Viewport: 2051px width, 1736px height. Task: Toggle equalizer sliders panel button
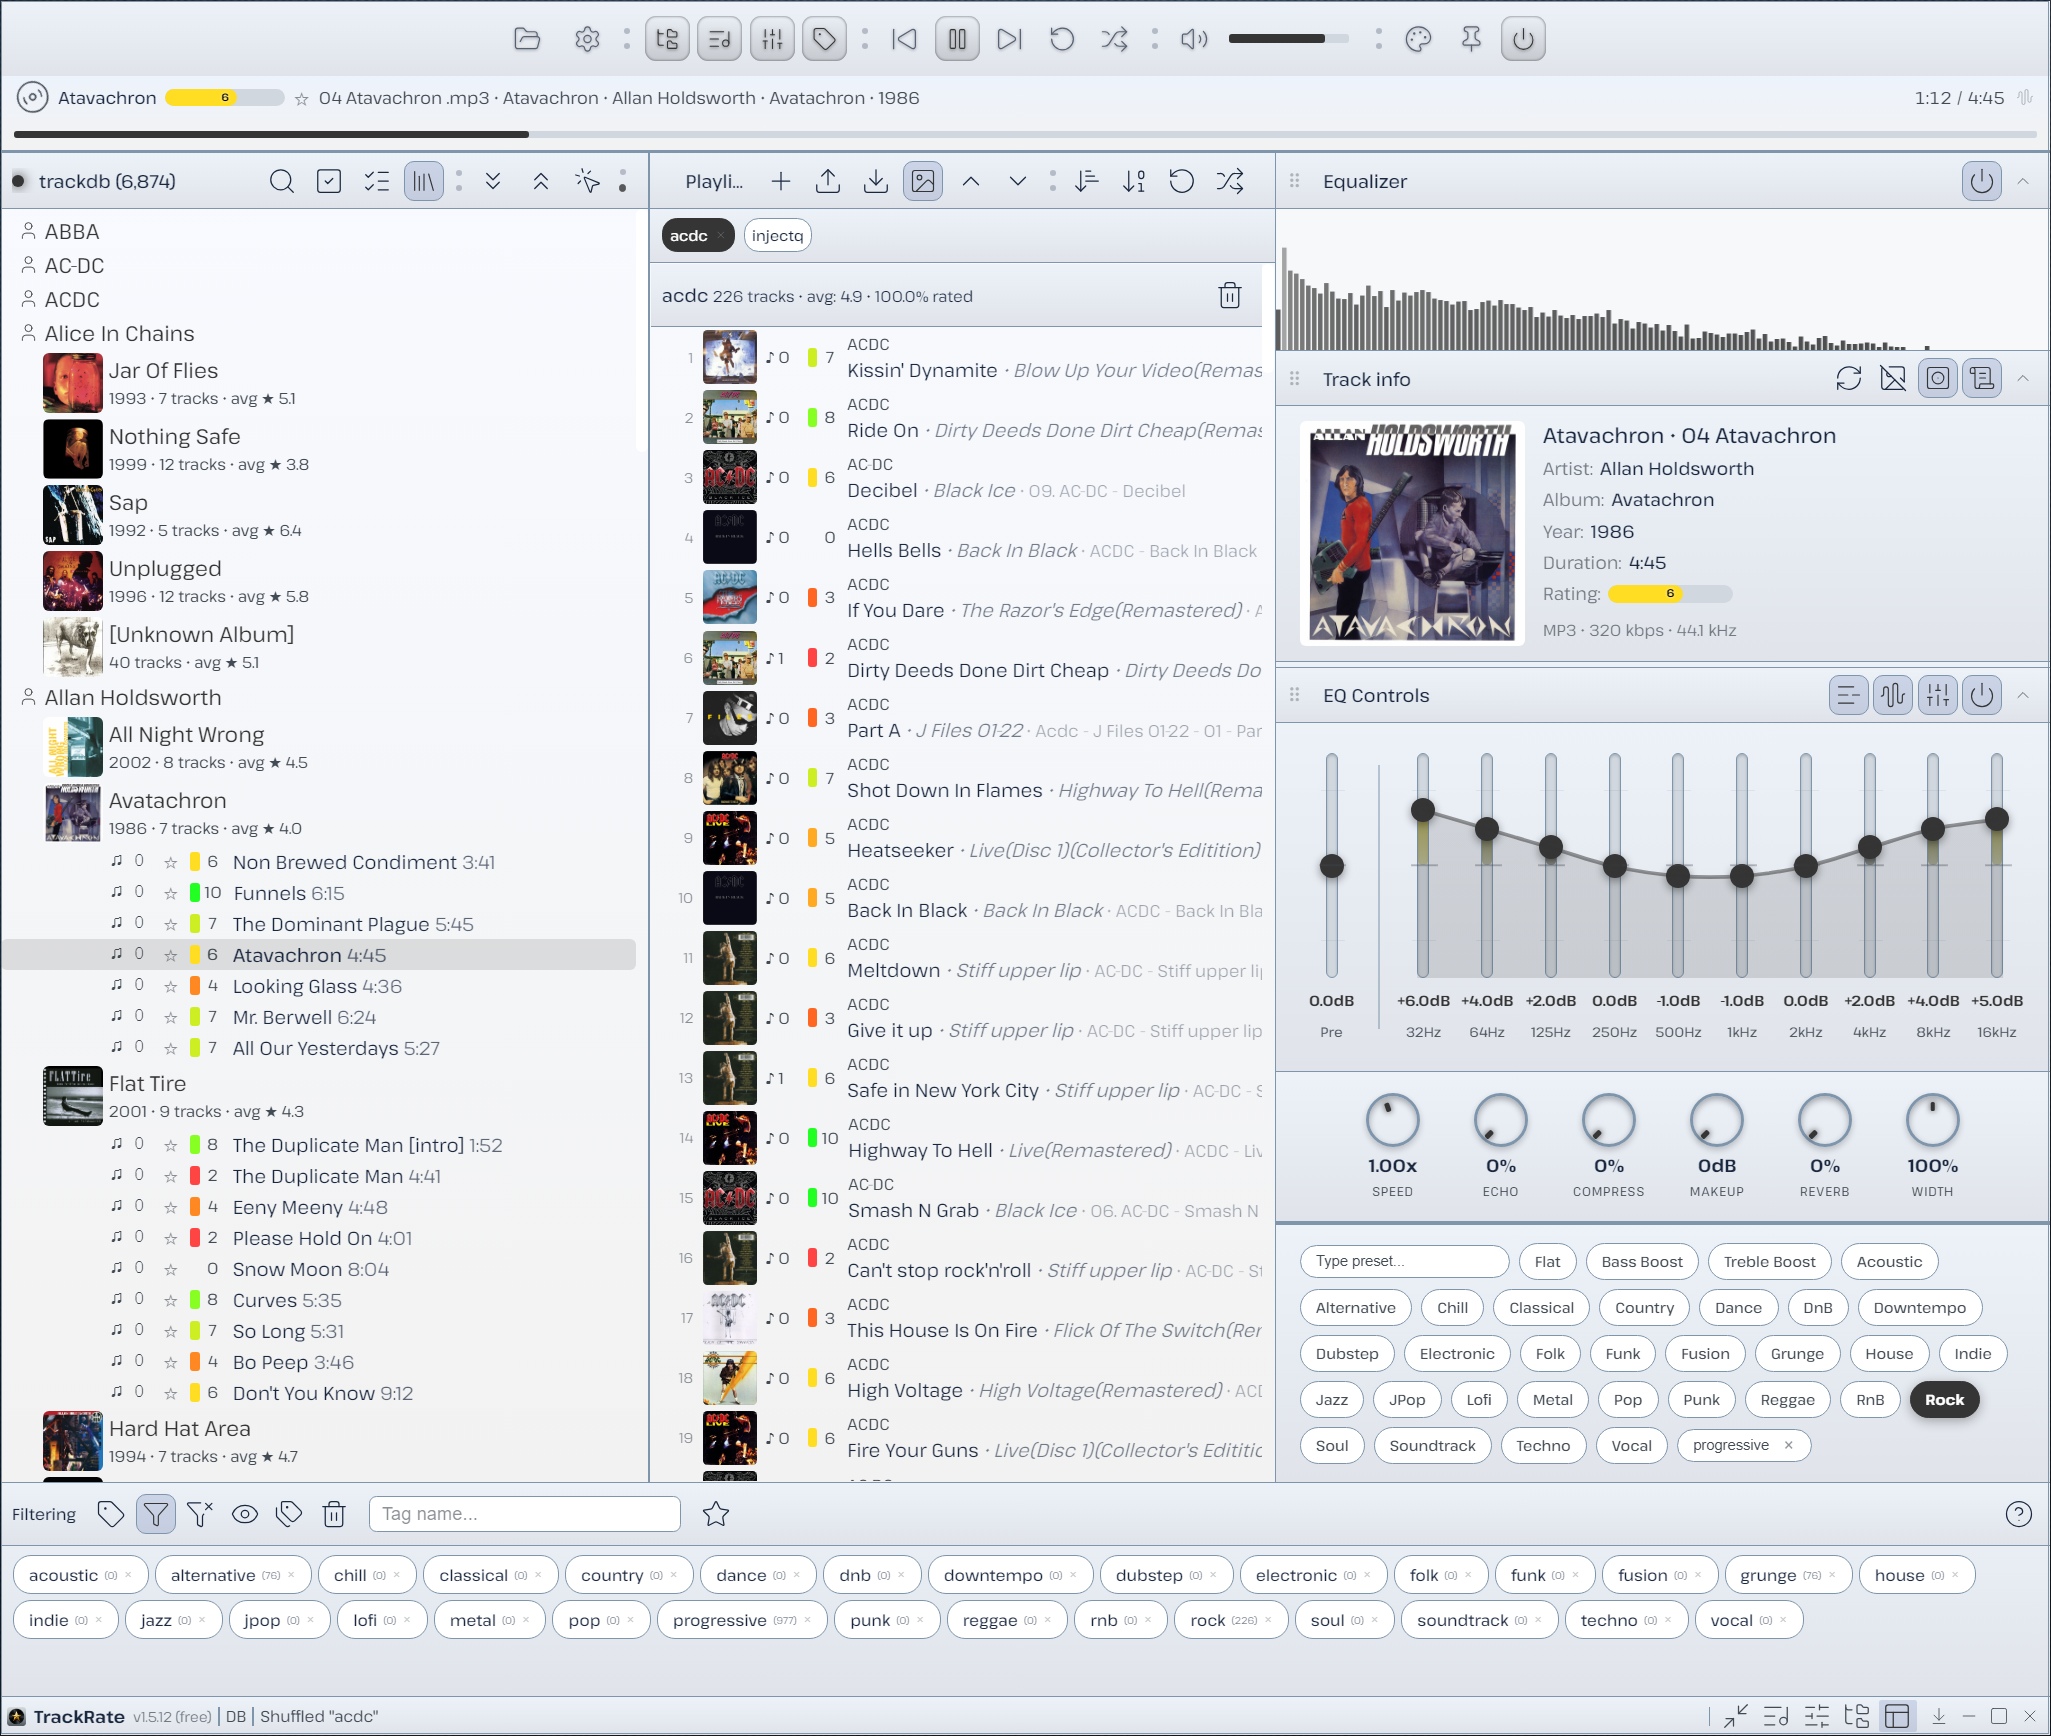point(772,39)
